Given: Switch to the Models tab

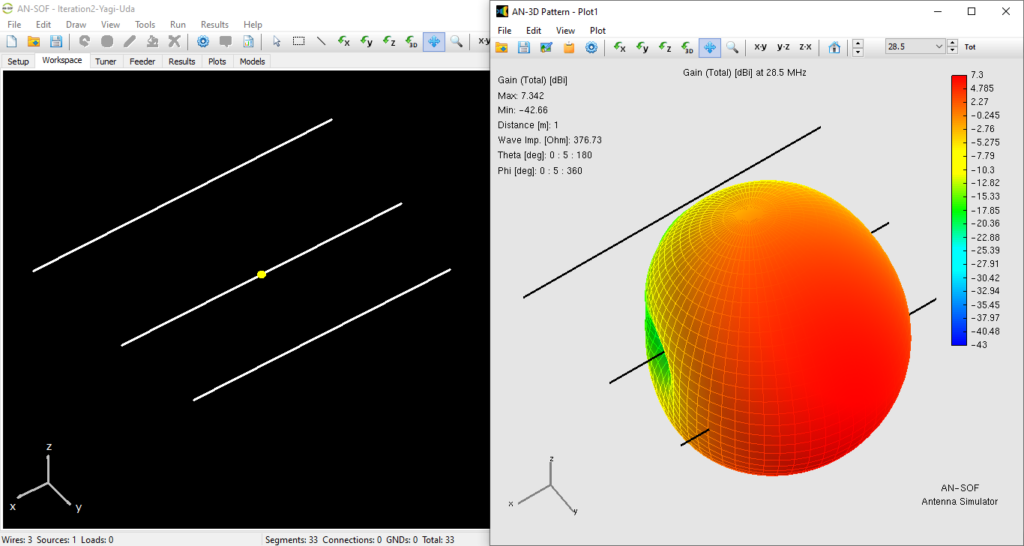Looking at the screenshot, I should pyautogui.click(x=252, y=61).
